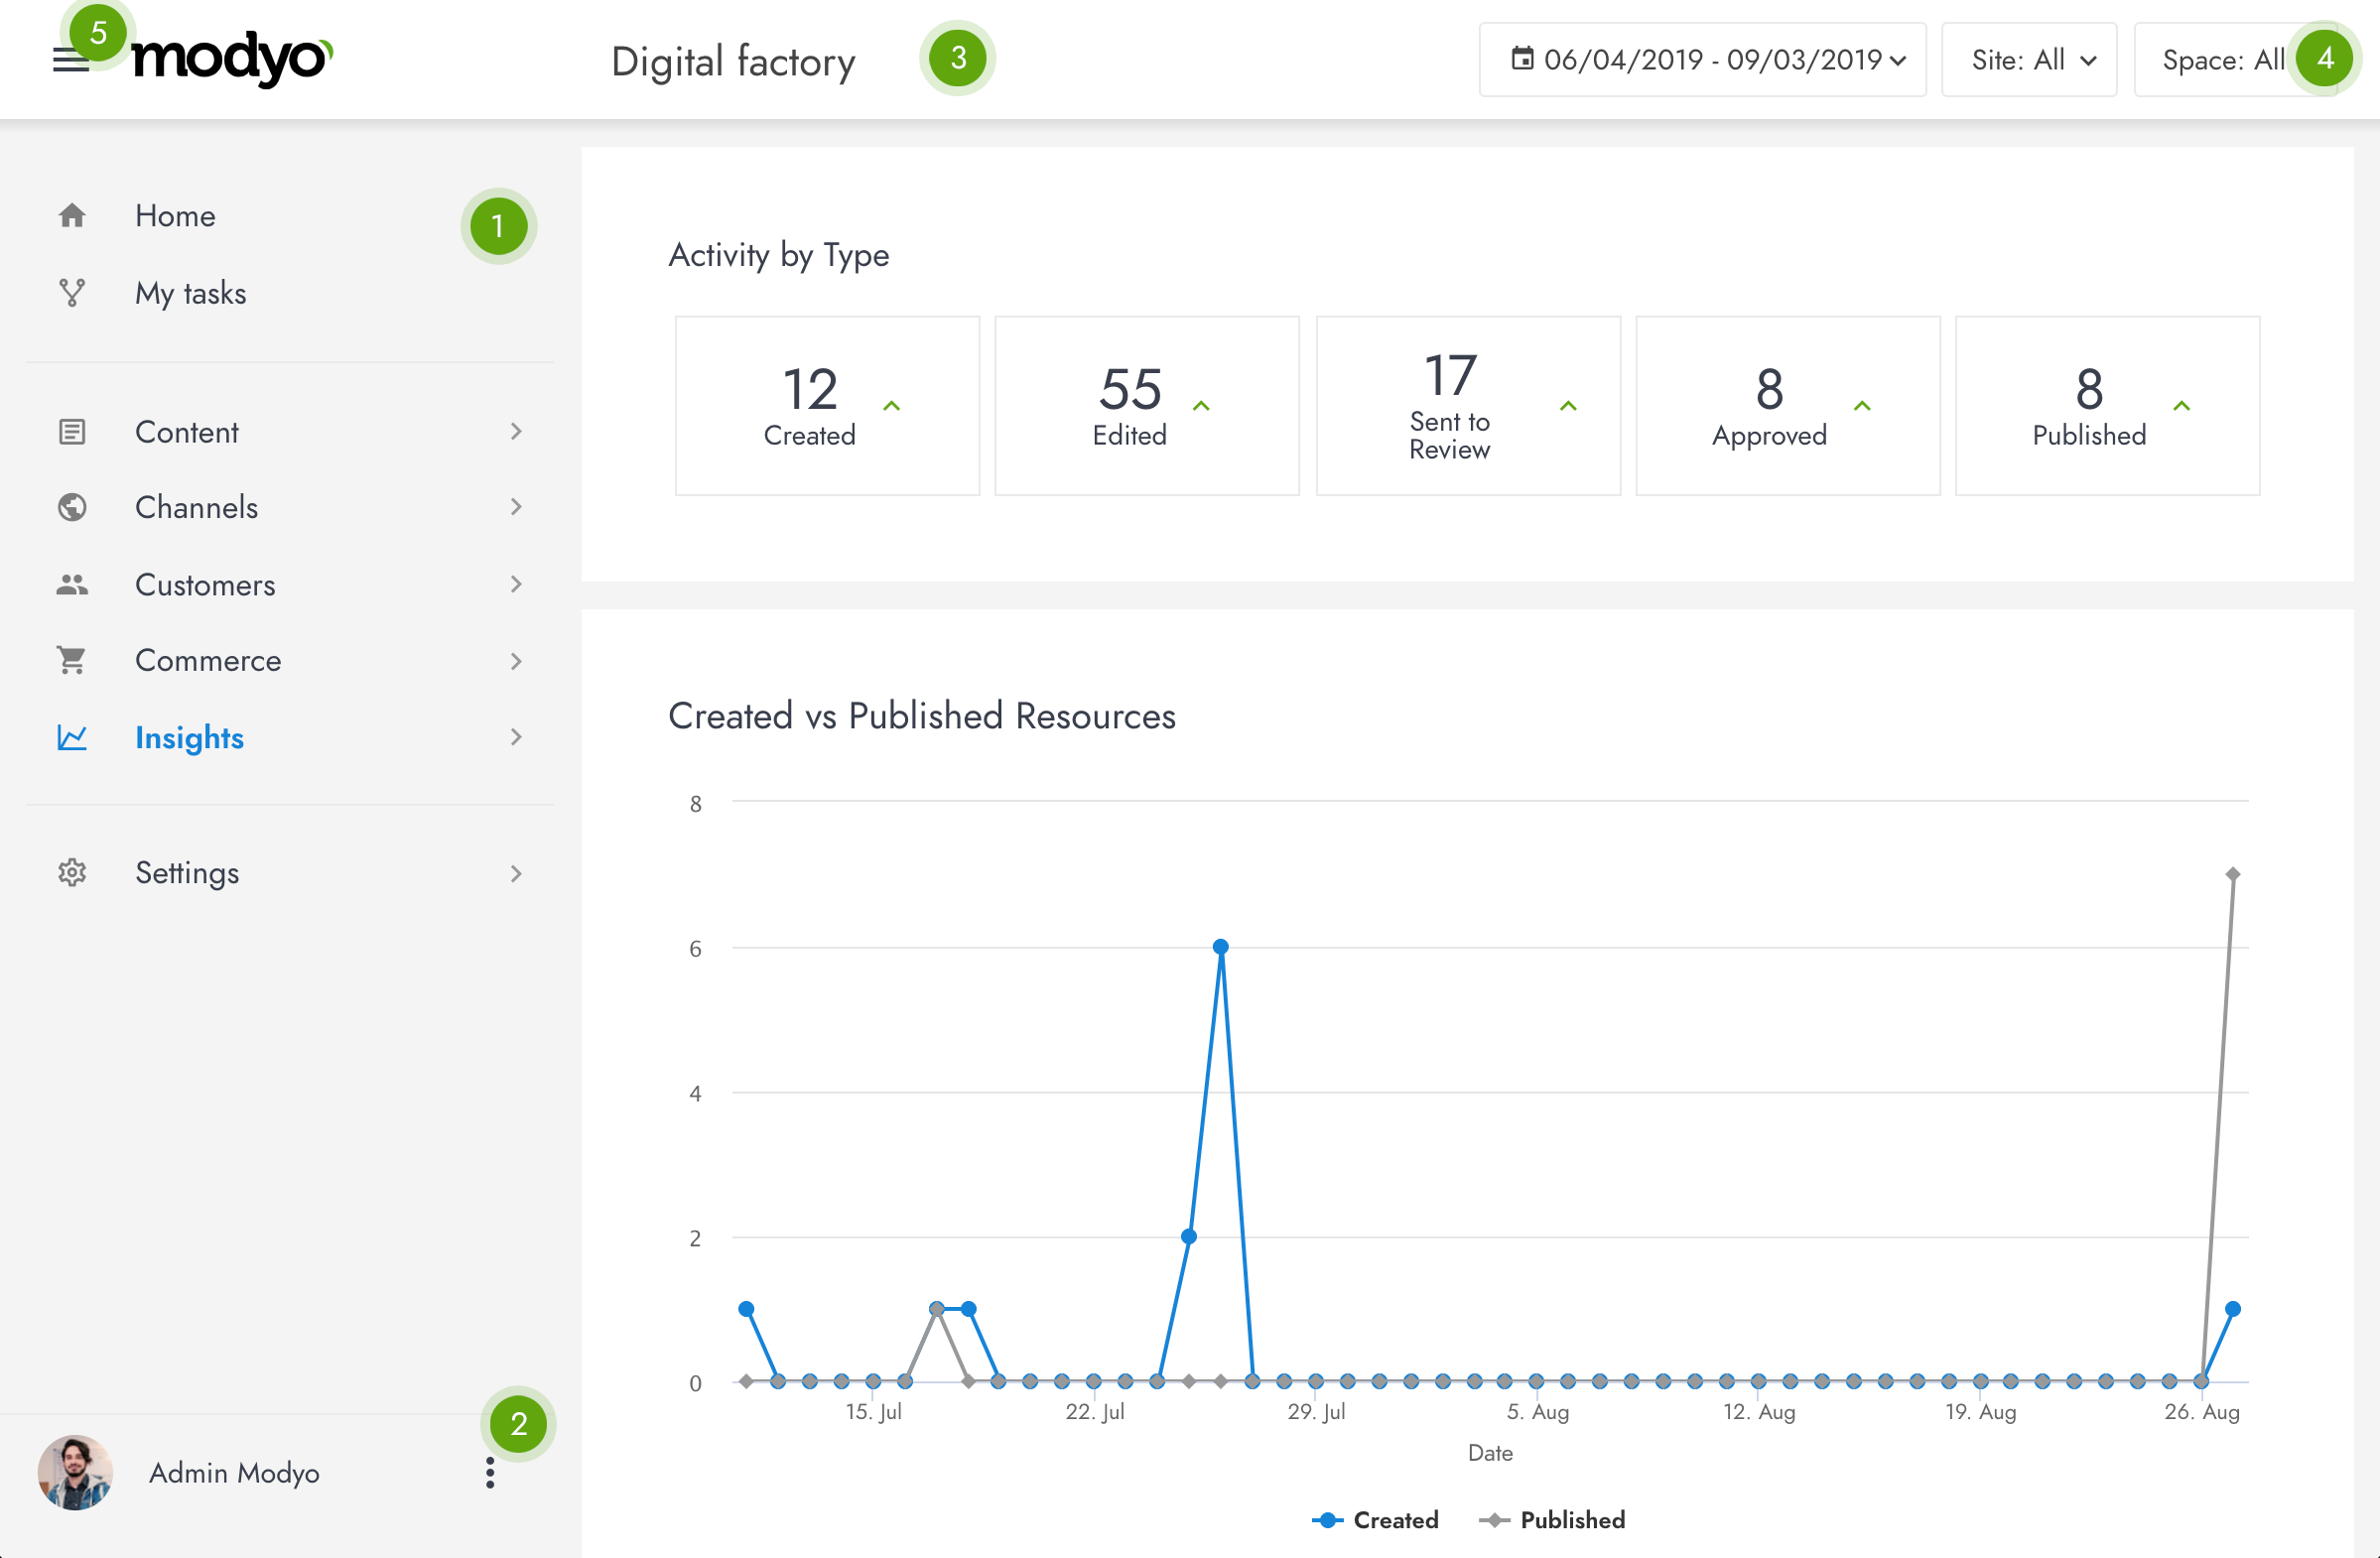The image size is (2380, 1558).
Task: Expand the Channels menu chevron
Action: 518,508
